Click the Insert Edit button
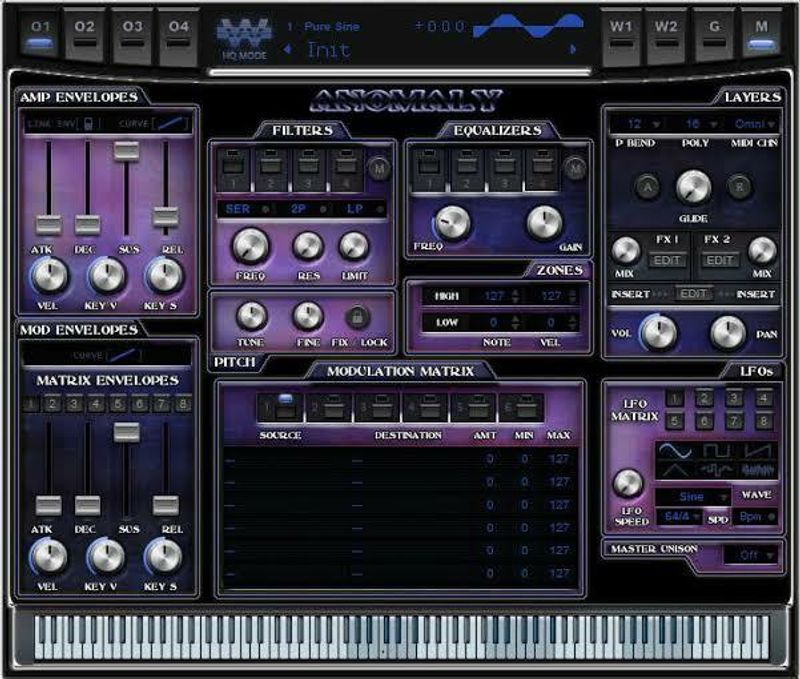 point(693,294)
